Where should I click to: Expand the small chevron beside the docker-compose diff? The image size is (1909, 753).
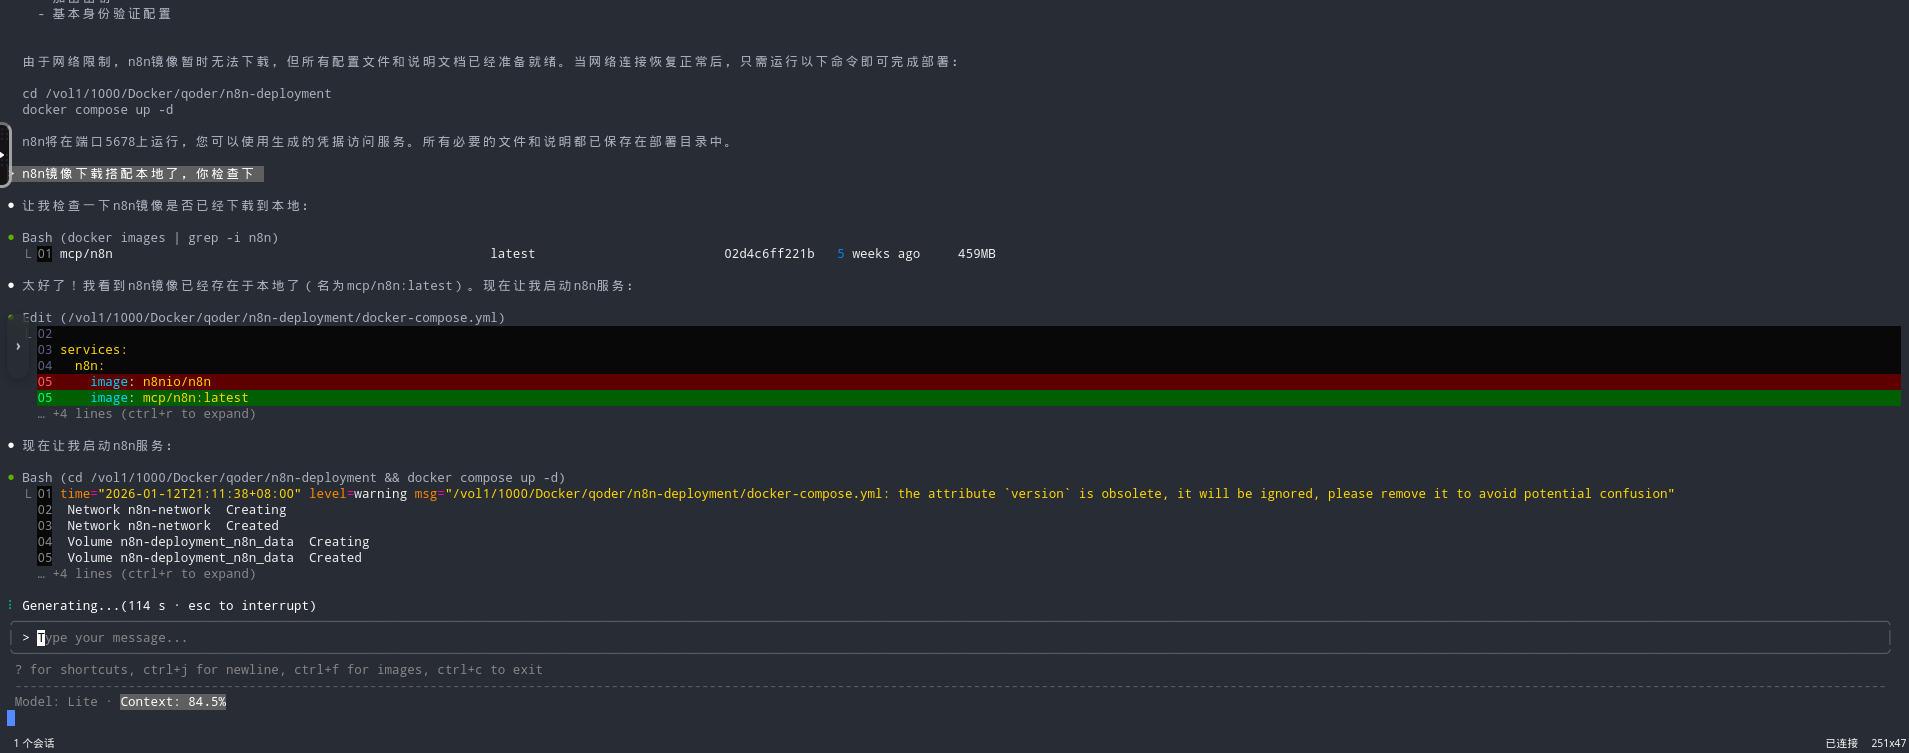click(x=18, y=346)
